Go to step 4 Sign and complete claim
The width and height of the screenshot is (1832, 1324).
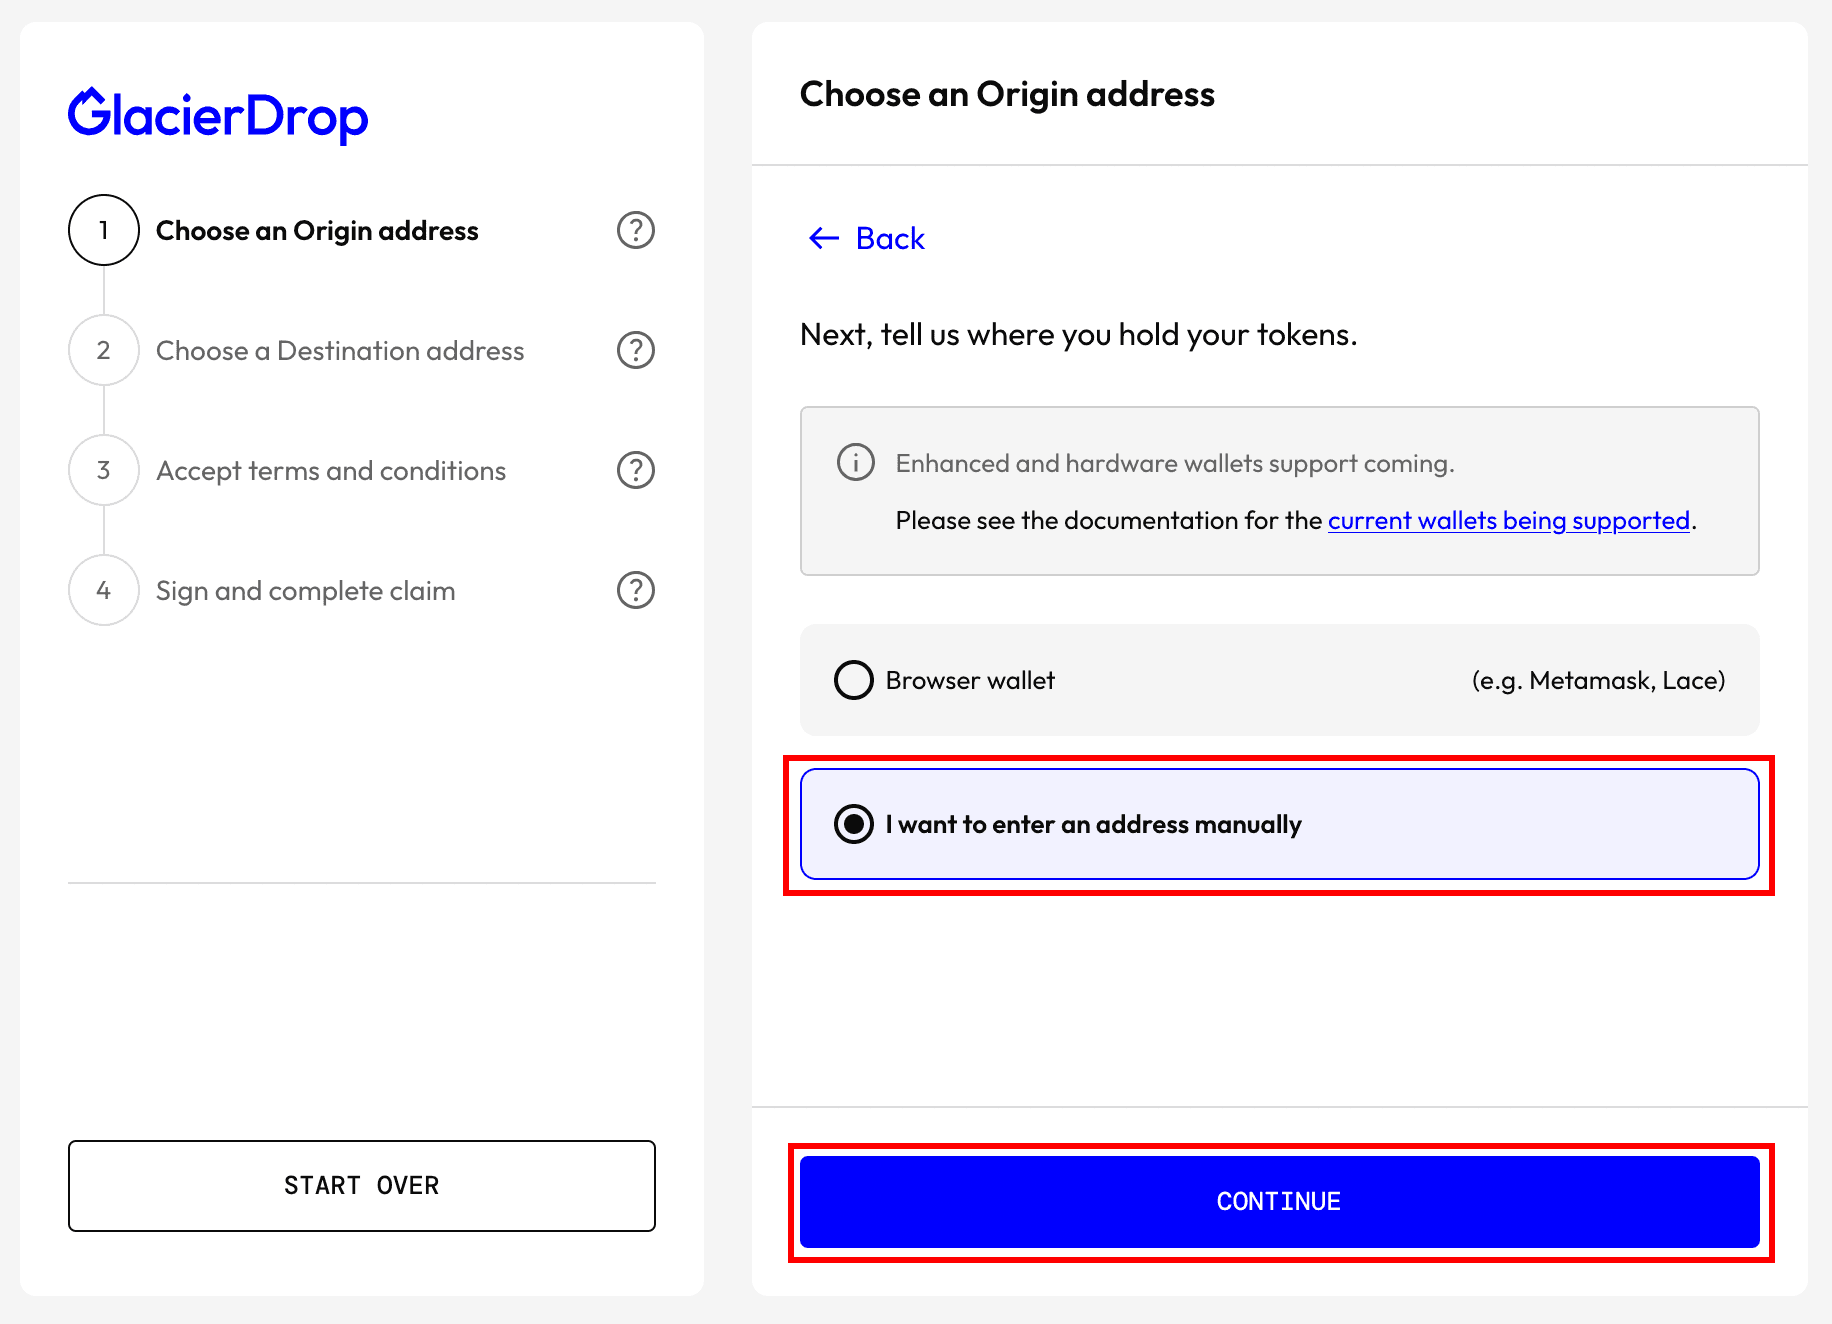click(306, 591)
